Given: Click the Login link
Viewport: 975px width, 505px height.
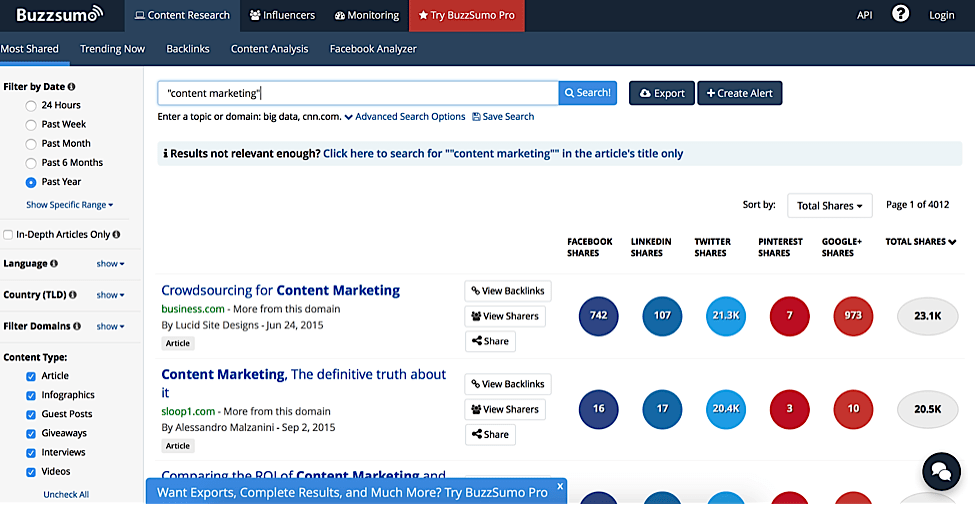Looking at the screenshot, I should 941,16.
